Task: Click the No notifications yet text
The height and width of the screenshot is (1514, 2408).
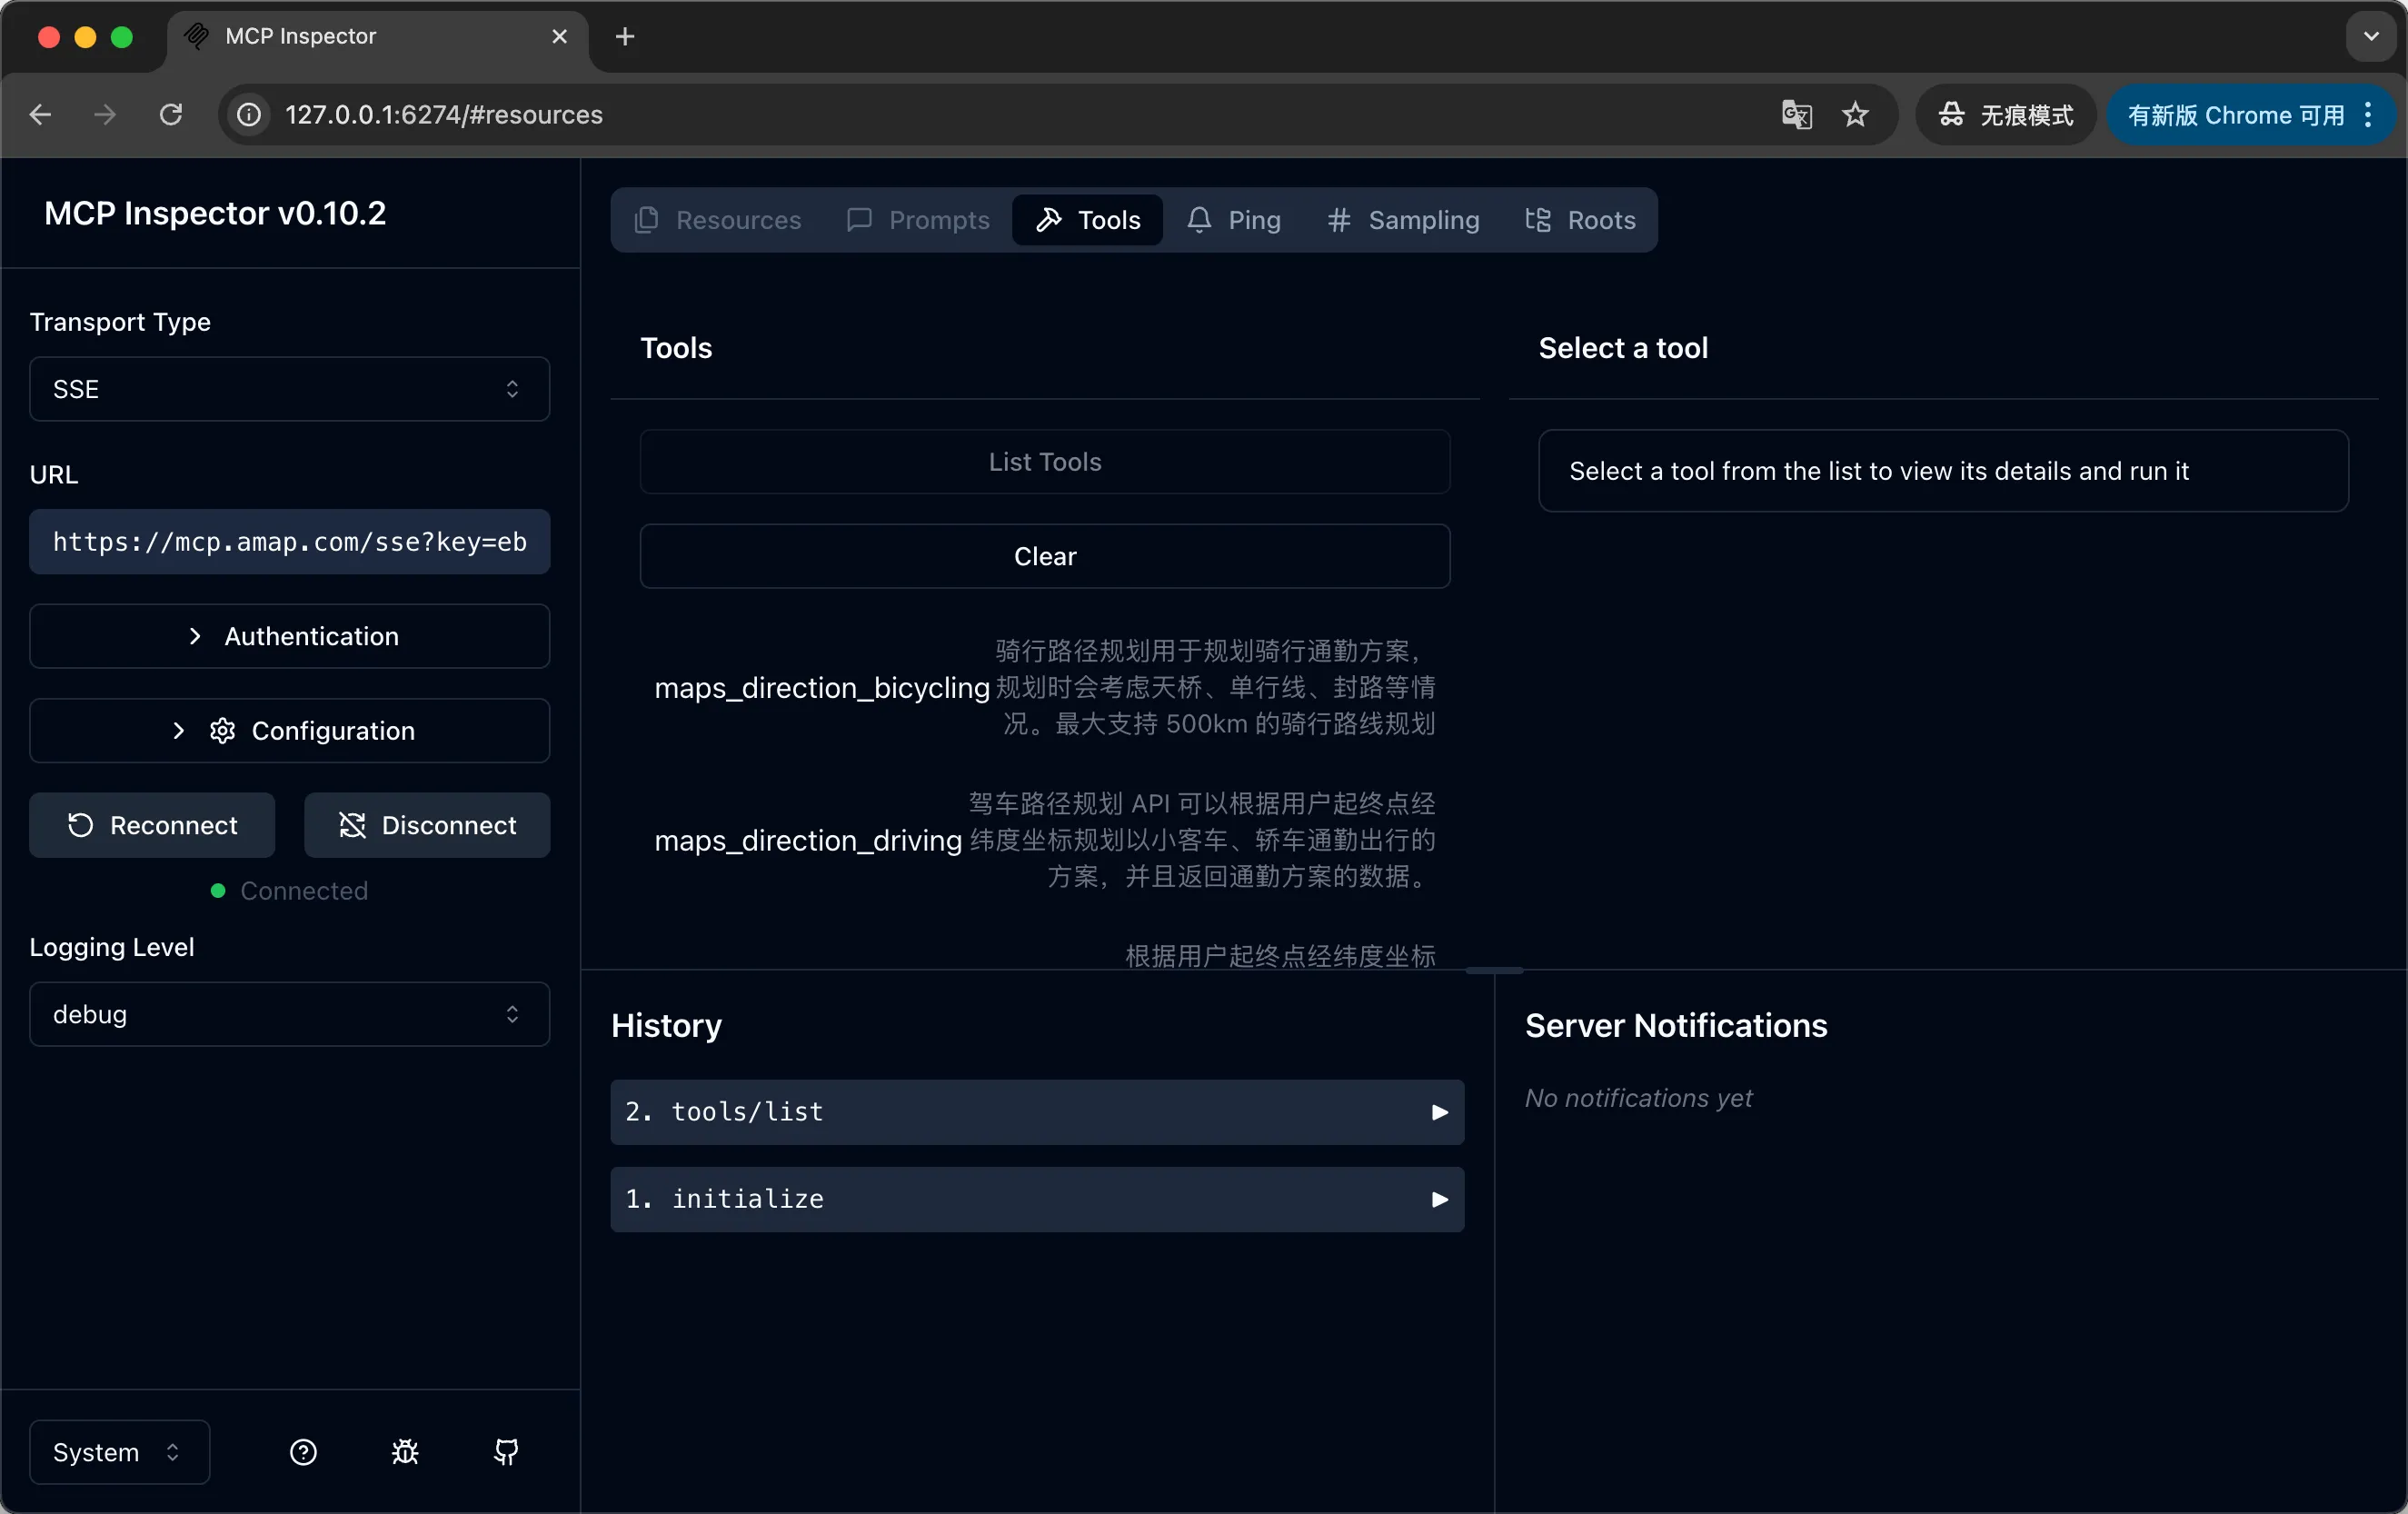Action: (1638, 1098)
